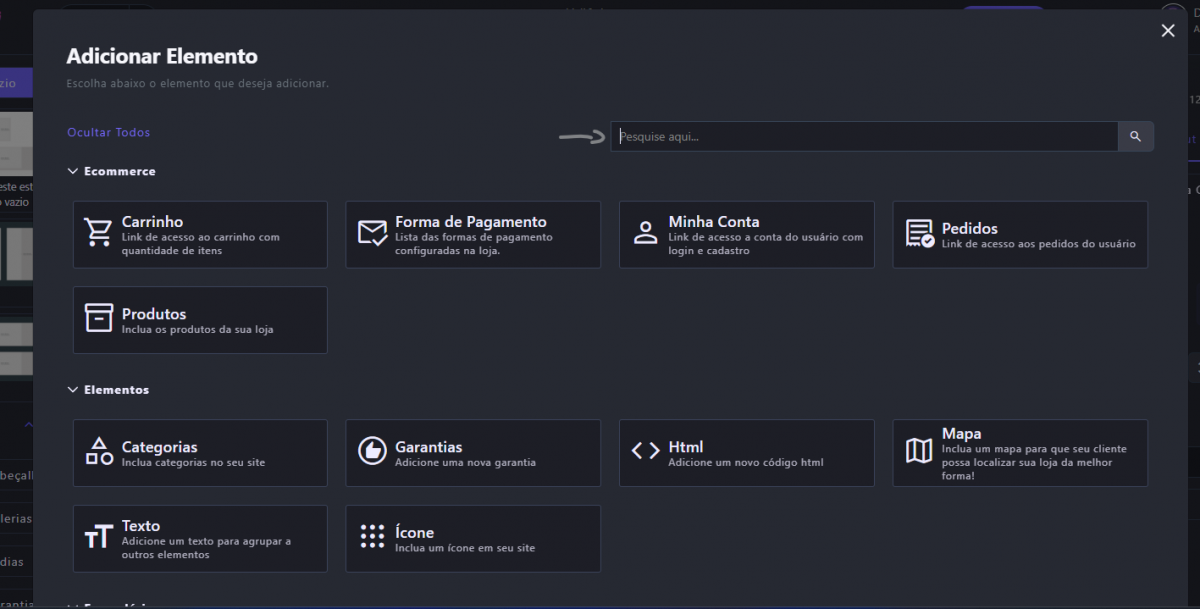Pick the Html code brackets icon

(x=645, y=451)
